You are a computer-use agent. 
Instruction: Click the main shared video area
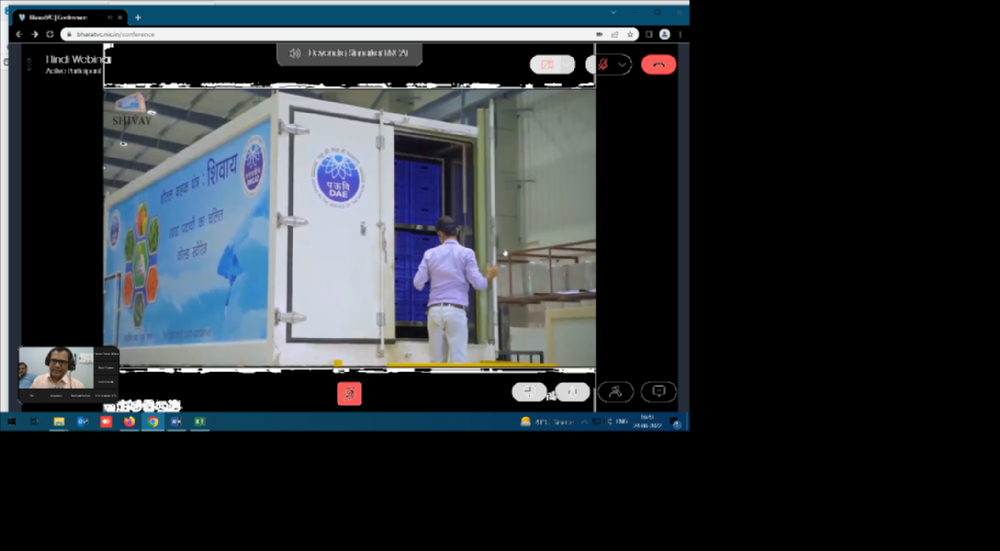pos(349,226)
